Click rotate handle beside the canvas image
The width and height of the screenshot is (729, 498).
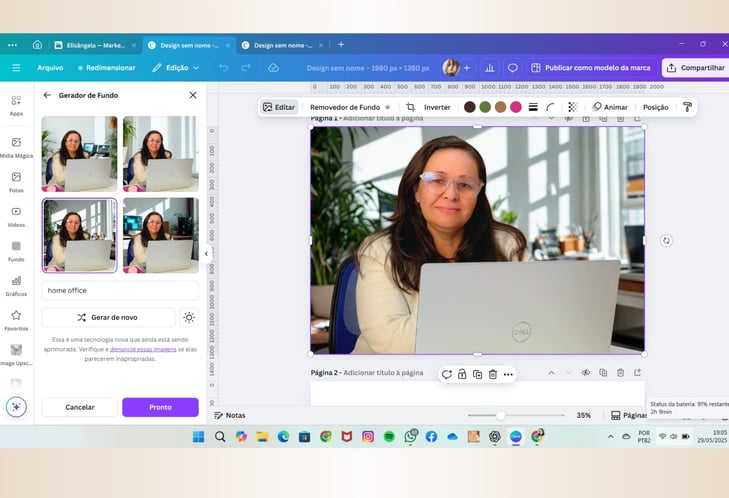666,240
